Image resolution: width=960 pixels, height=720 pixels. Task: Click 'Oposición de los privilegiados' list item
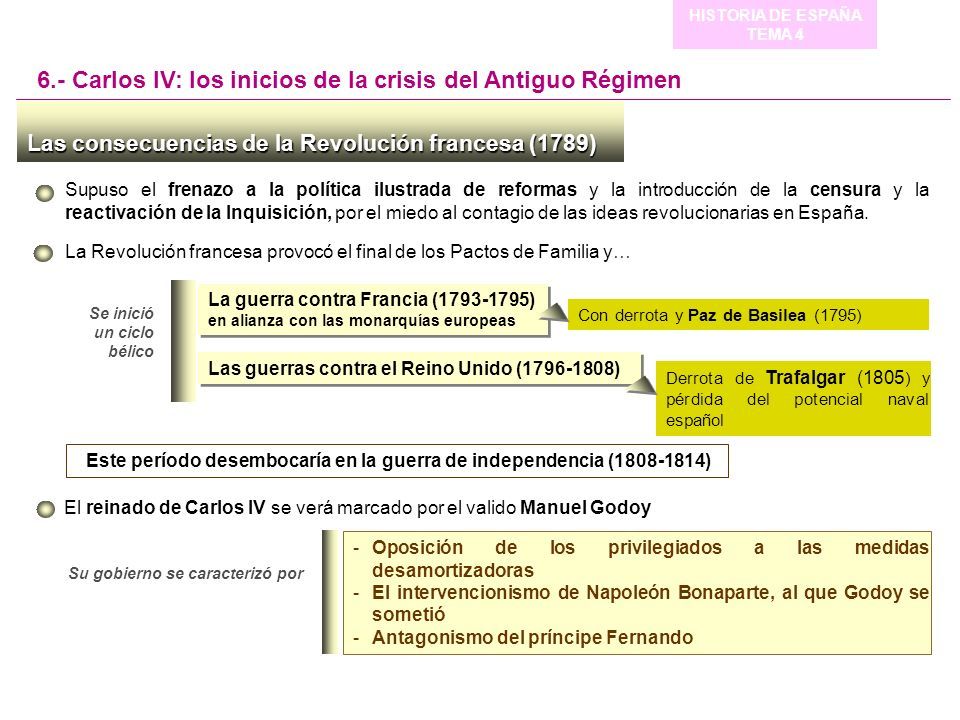(650, 558)
